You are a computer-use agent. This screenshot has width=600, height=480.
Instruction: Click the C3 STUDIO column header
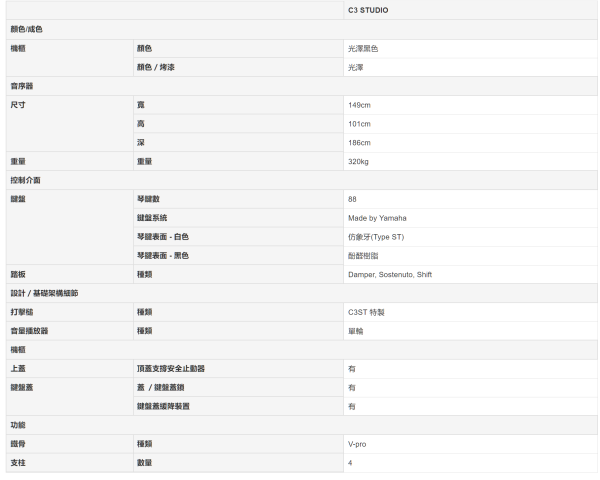(368, 11)
